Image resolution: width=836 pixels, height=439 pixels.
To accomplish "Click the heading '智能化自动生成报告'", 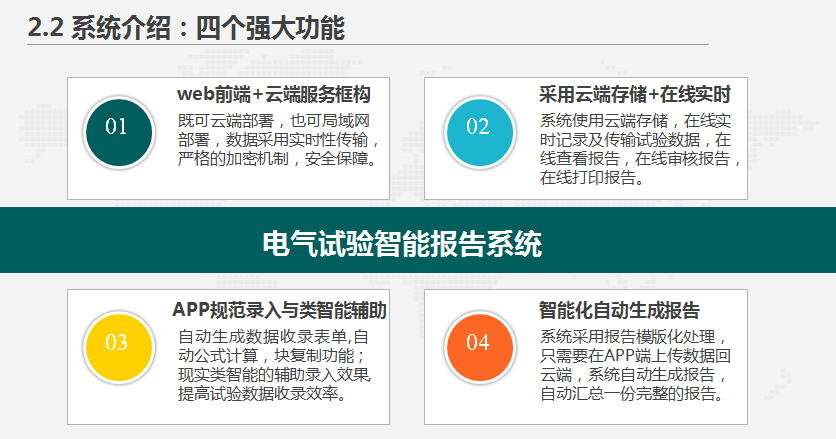I will [x=619, y=310].
